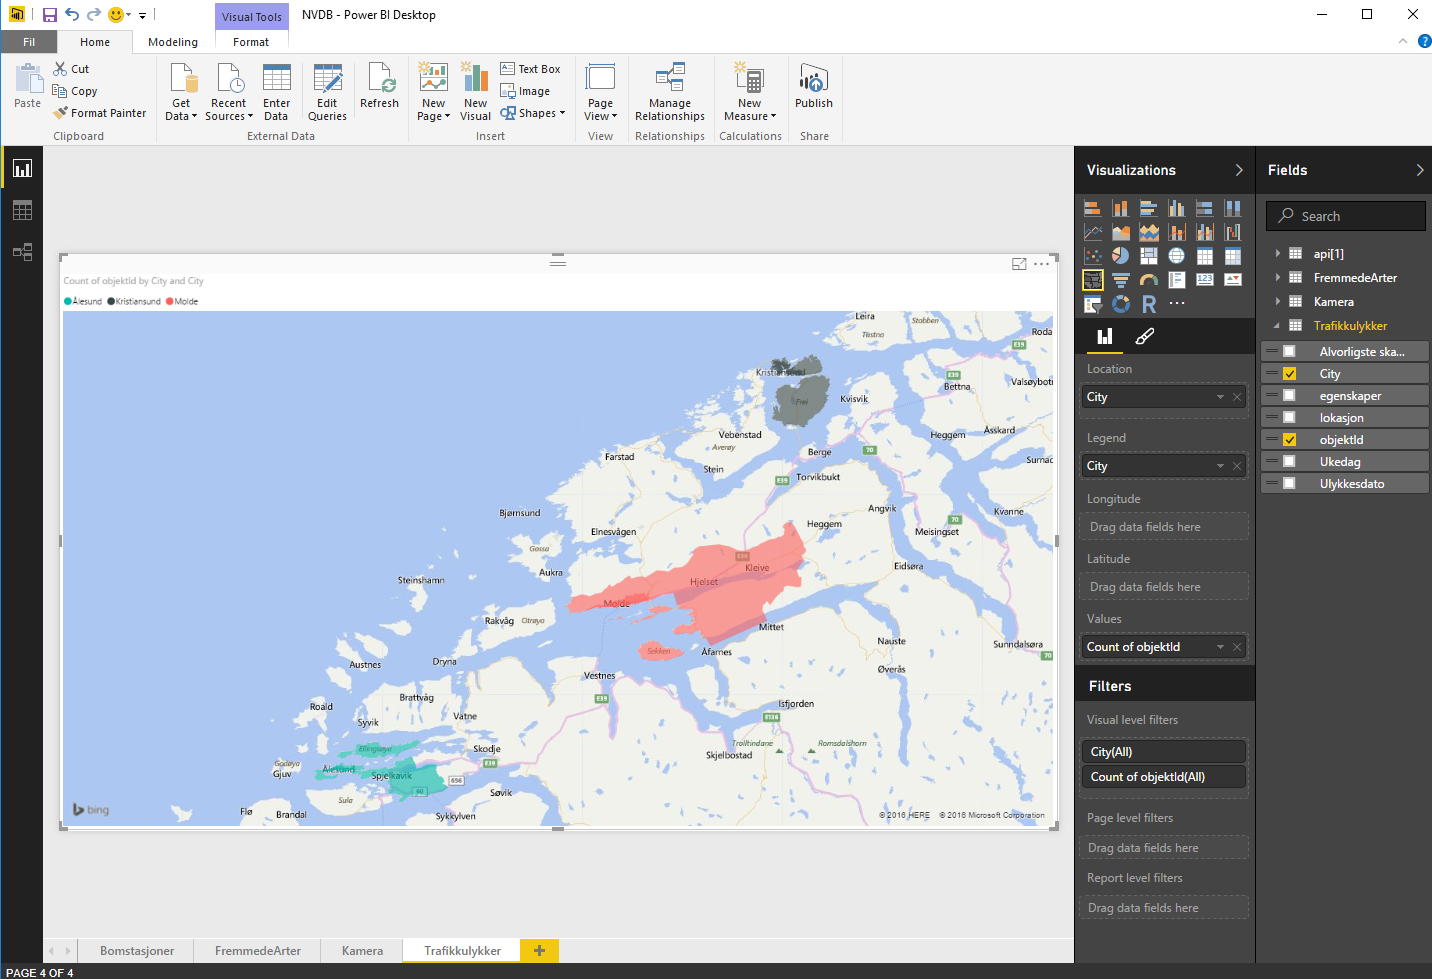
Task: Open Manage Relationships
Action: [670, 91]
